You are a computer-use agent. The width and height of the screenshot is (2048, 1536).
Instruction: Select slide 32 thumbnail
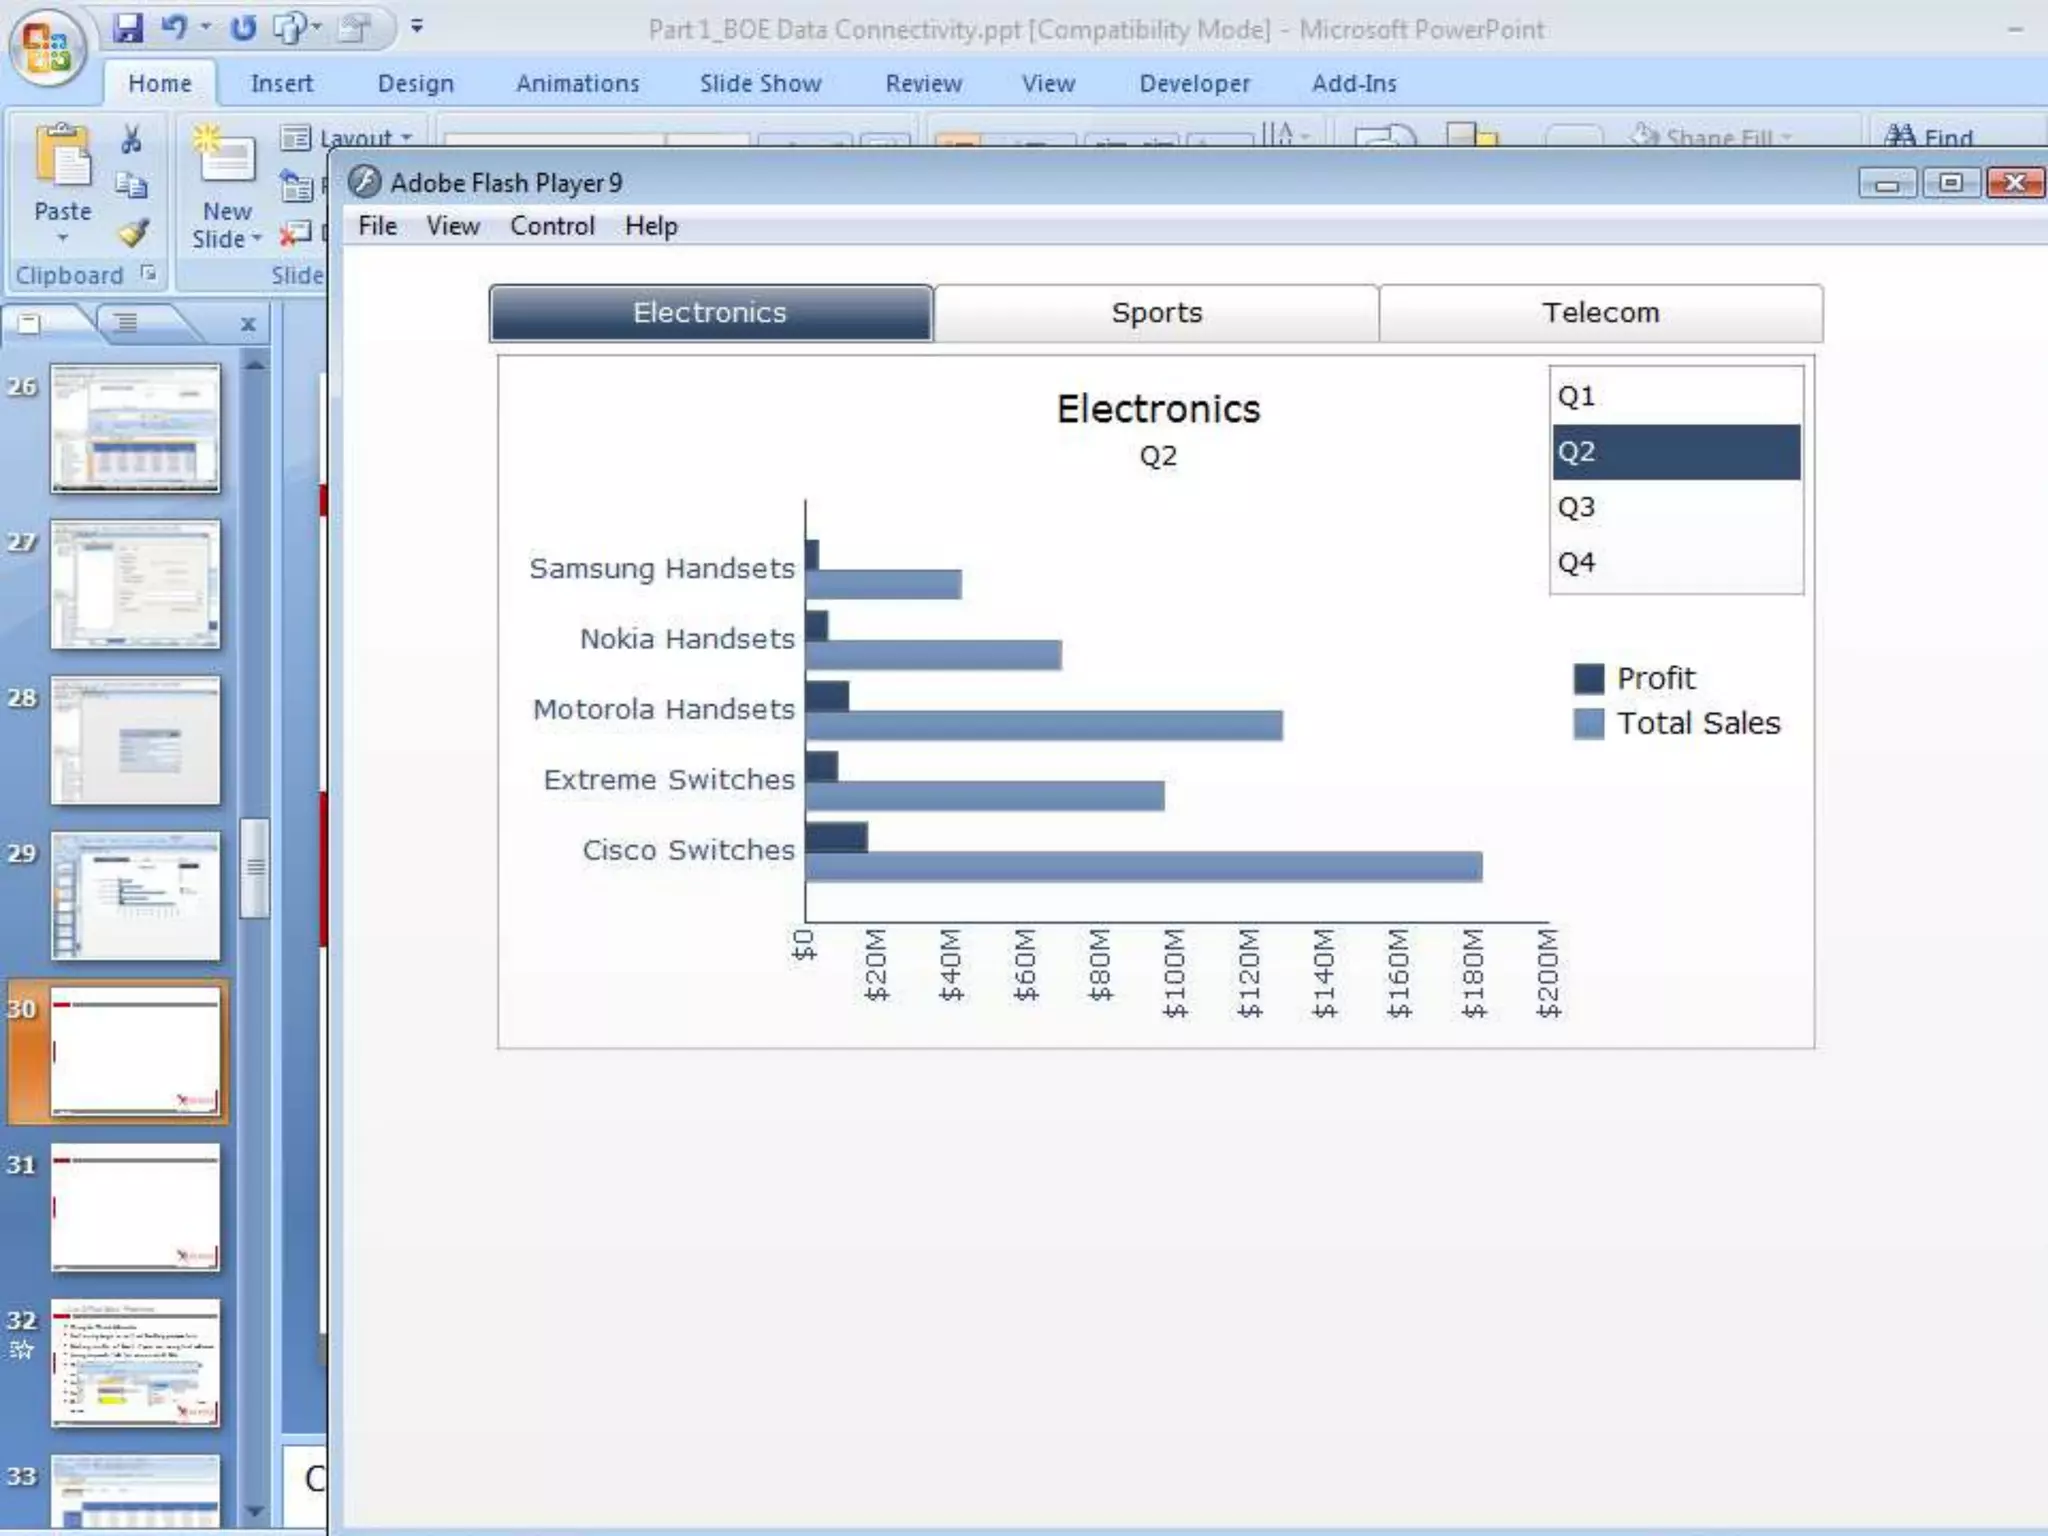pyautogui.click(x=135, y=1364)
